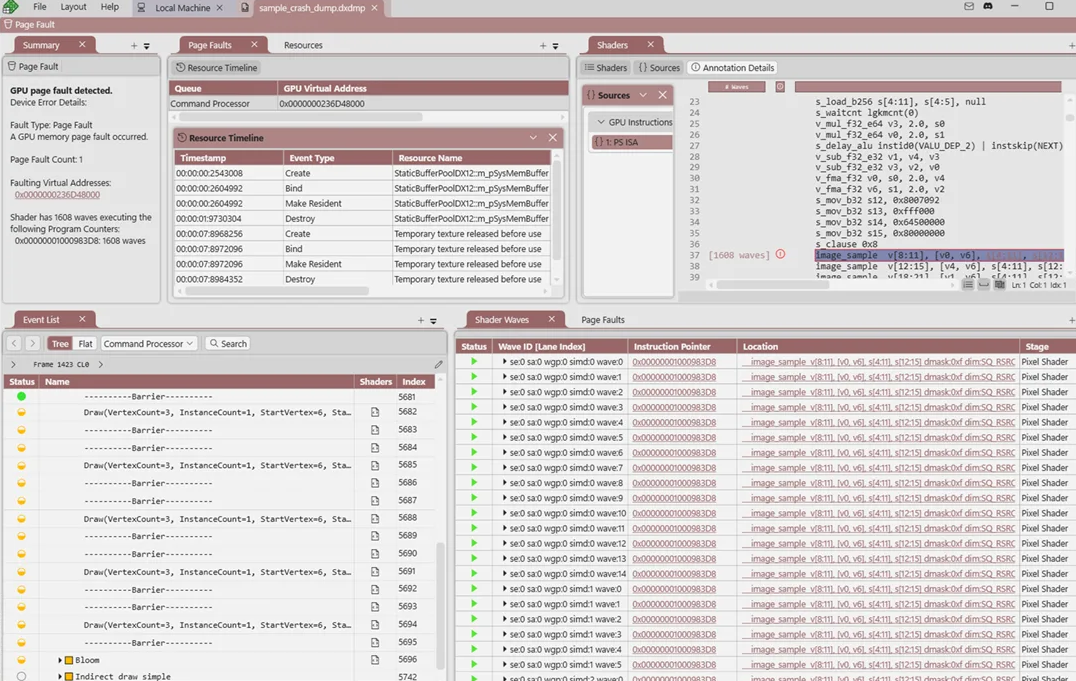This screenshot has height=681, width=1076.
Task: Switch Event List to Tree view
Action: pyautogui.click(x=60, y=343)
